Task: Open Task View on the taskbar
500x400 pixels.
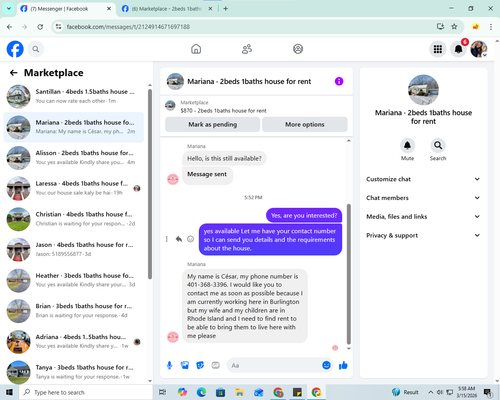Action: (x=162, y=392)
